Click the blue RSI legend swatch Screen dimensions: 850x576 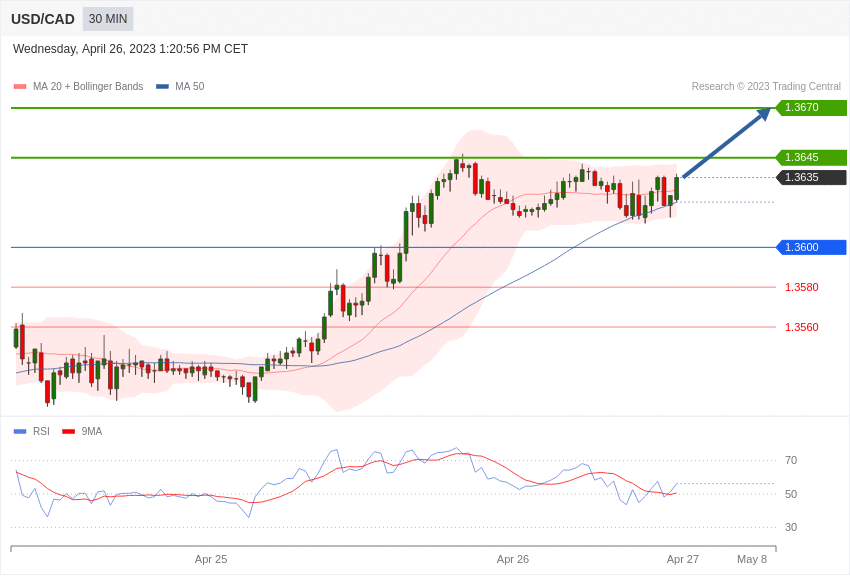click(x=20, y=431)
